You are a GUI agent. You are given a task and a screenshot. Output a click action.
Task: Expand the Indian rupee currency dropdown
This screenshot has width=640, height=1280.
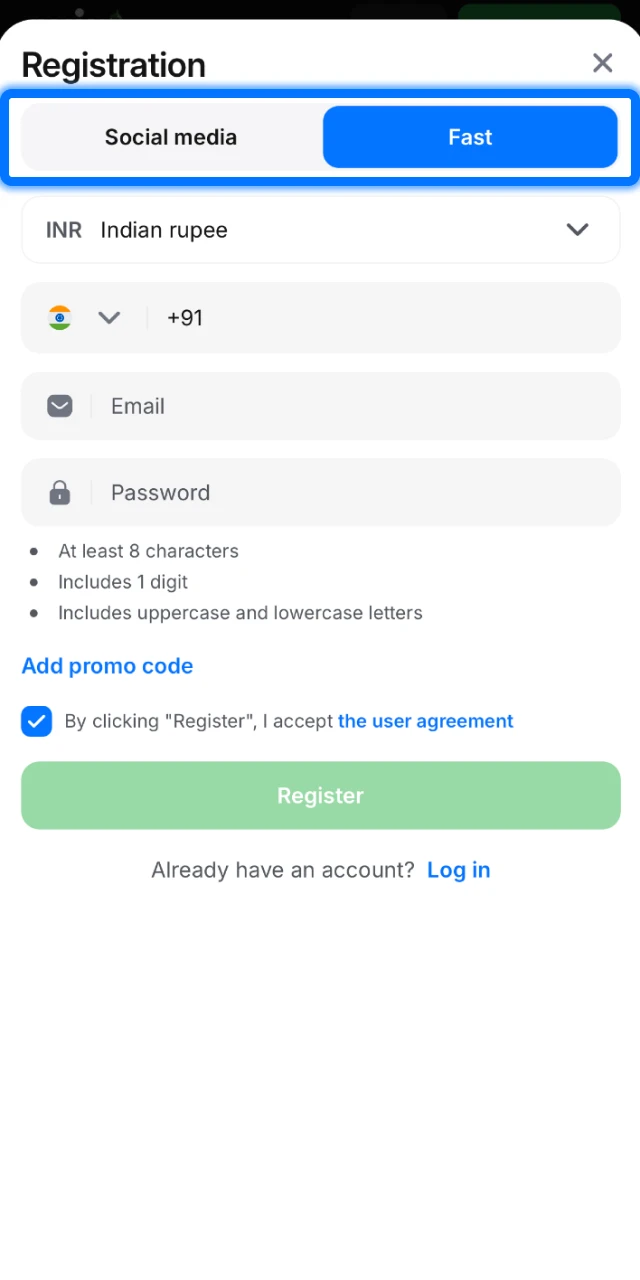[578, 229]
